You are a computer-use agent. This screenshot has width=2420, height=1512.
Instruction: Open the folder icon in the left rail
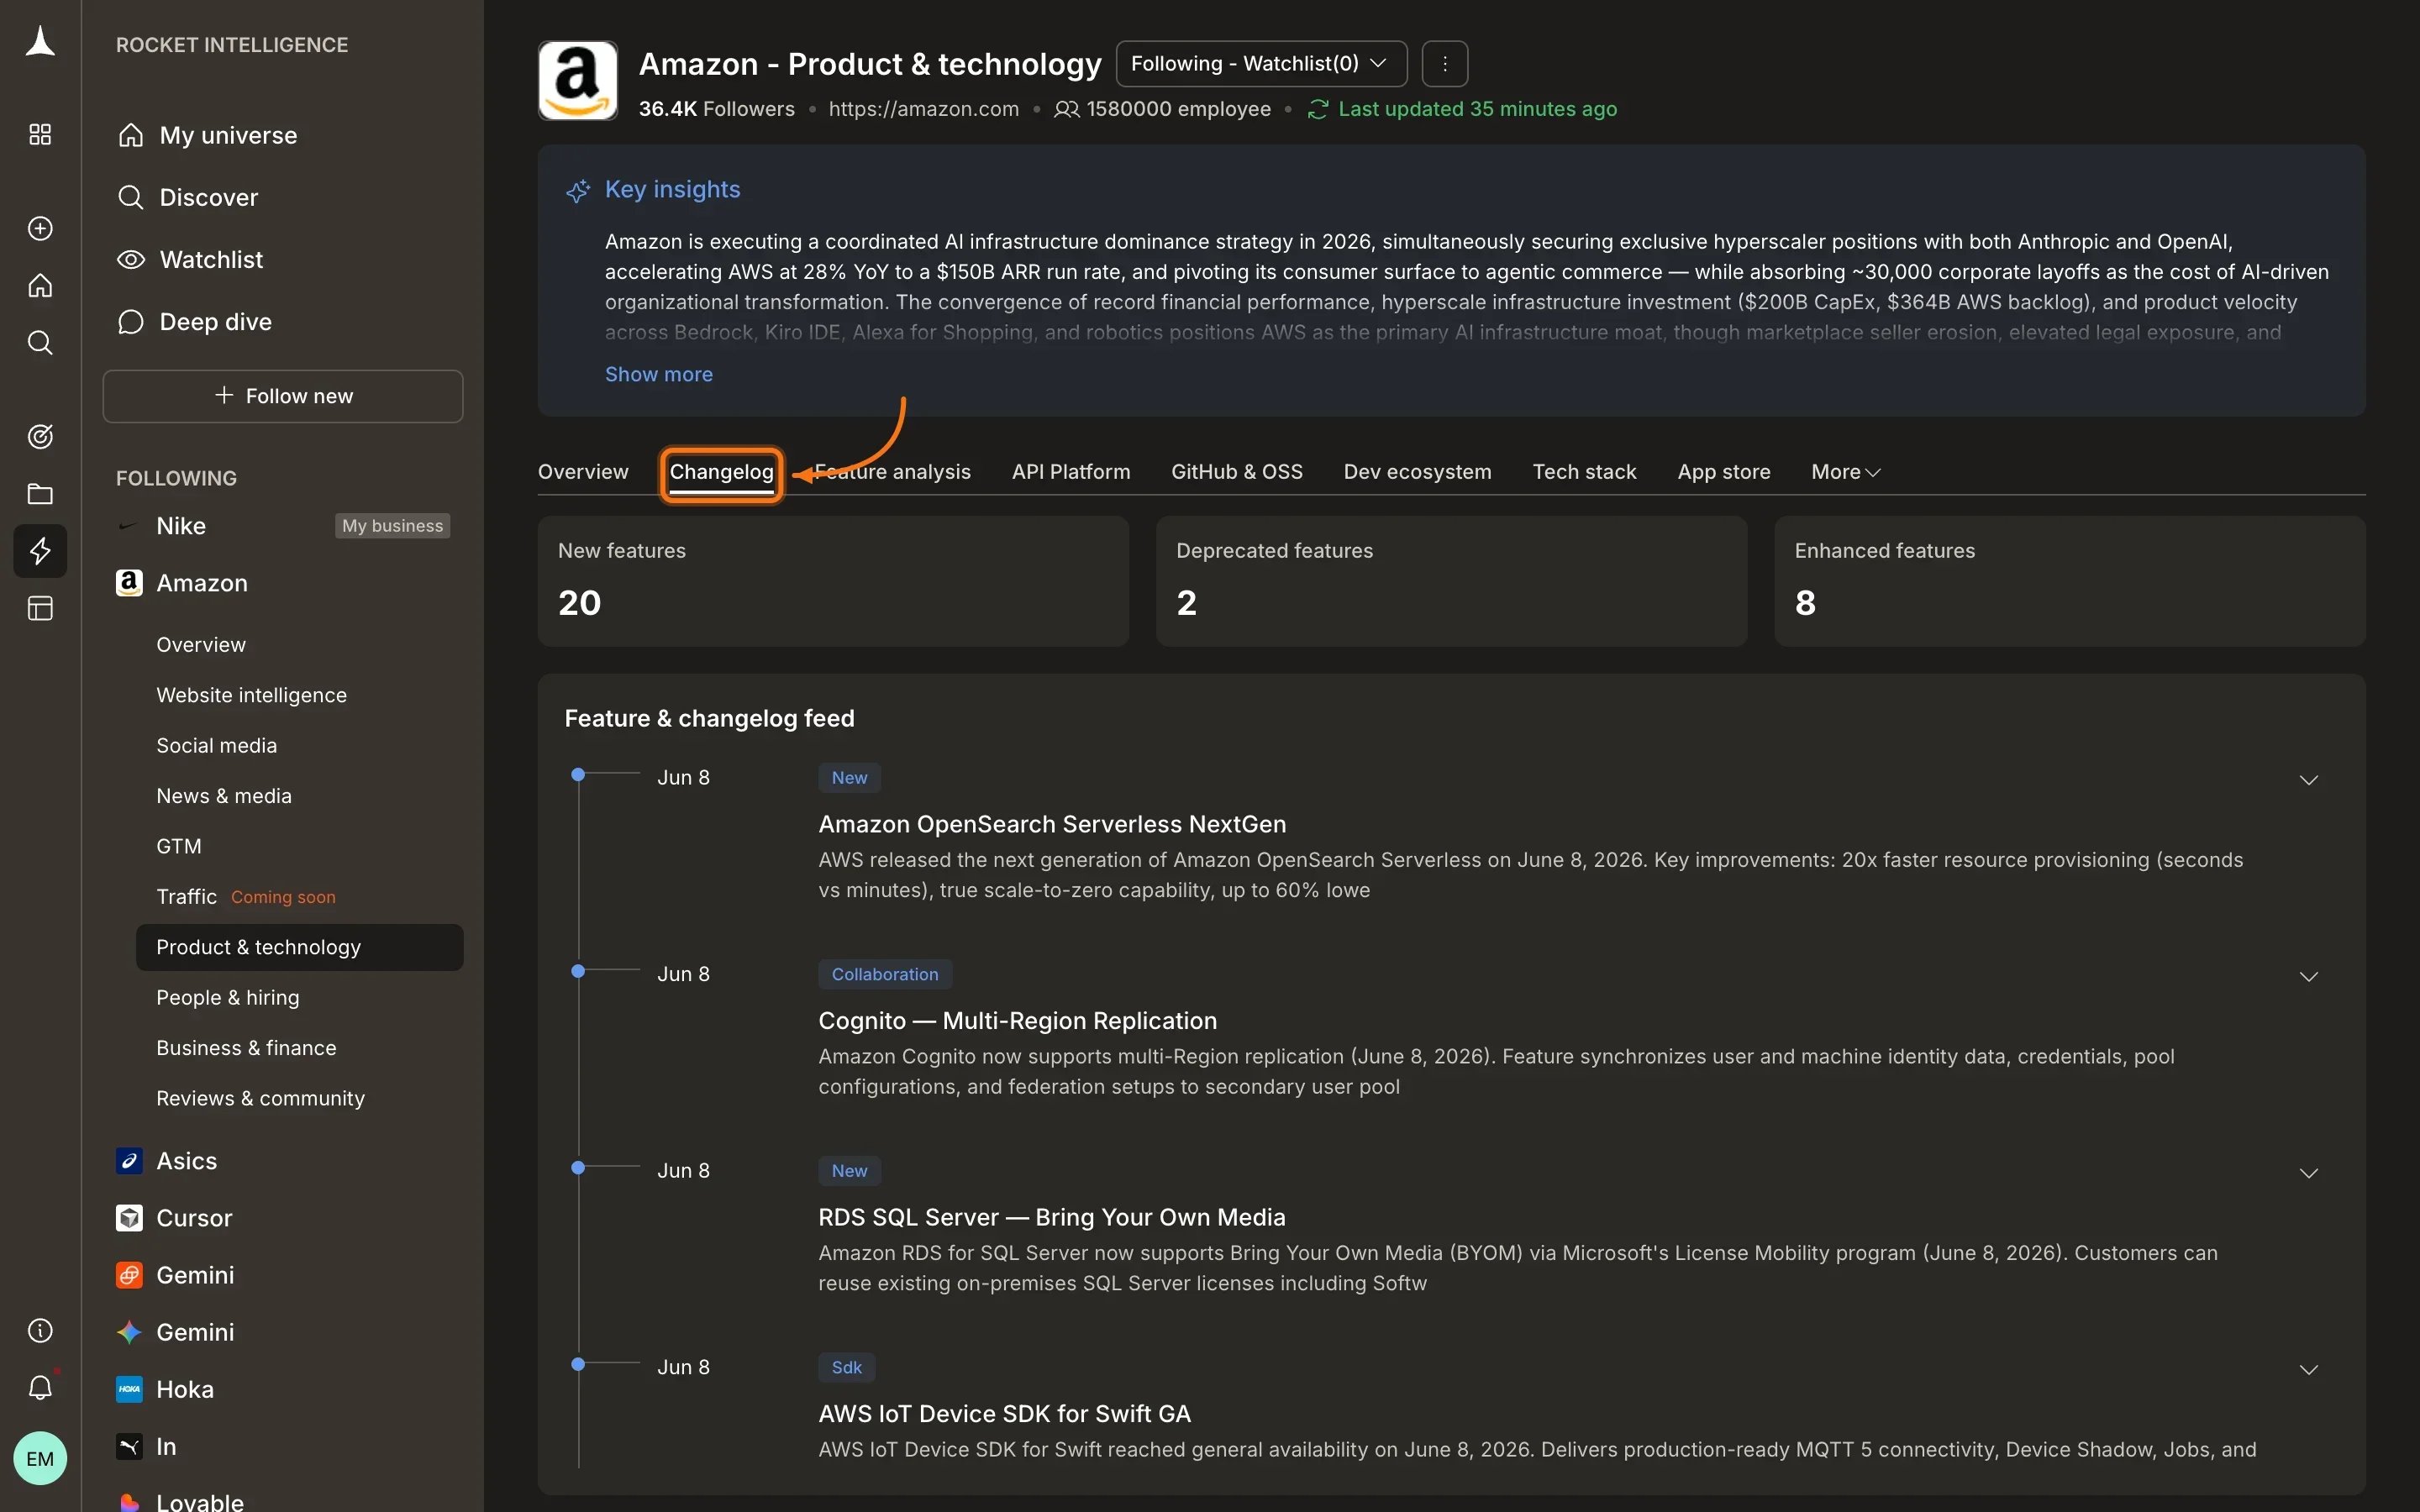[x=40, y=493]
